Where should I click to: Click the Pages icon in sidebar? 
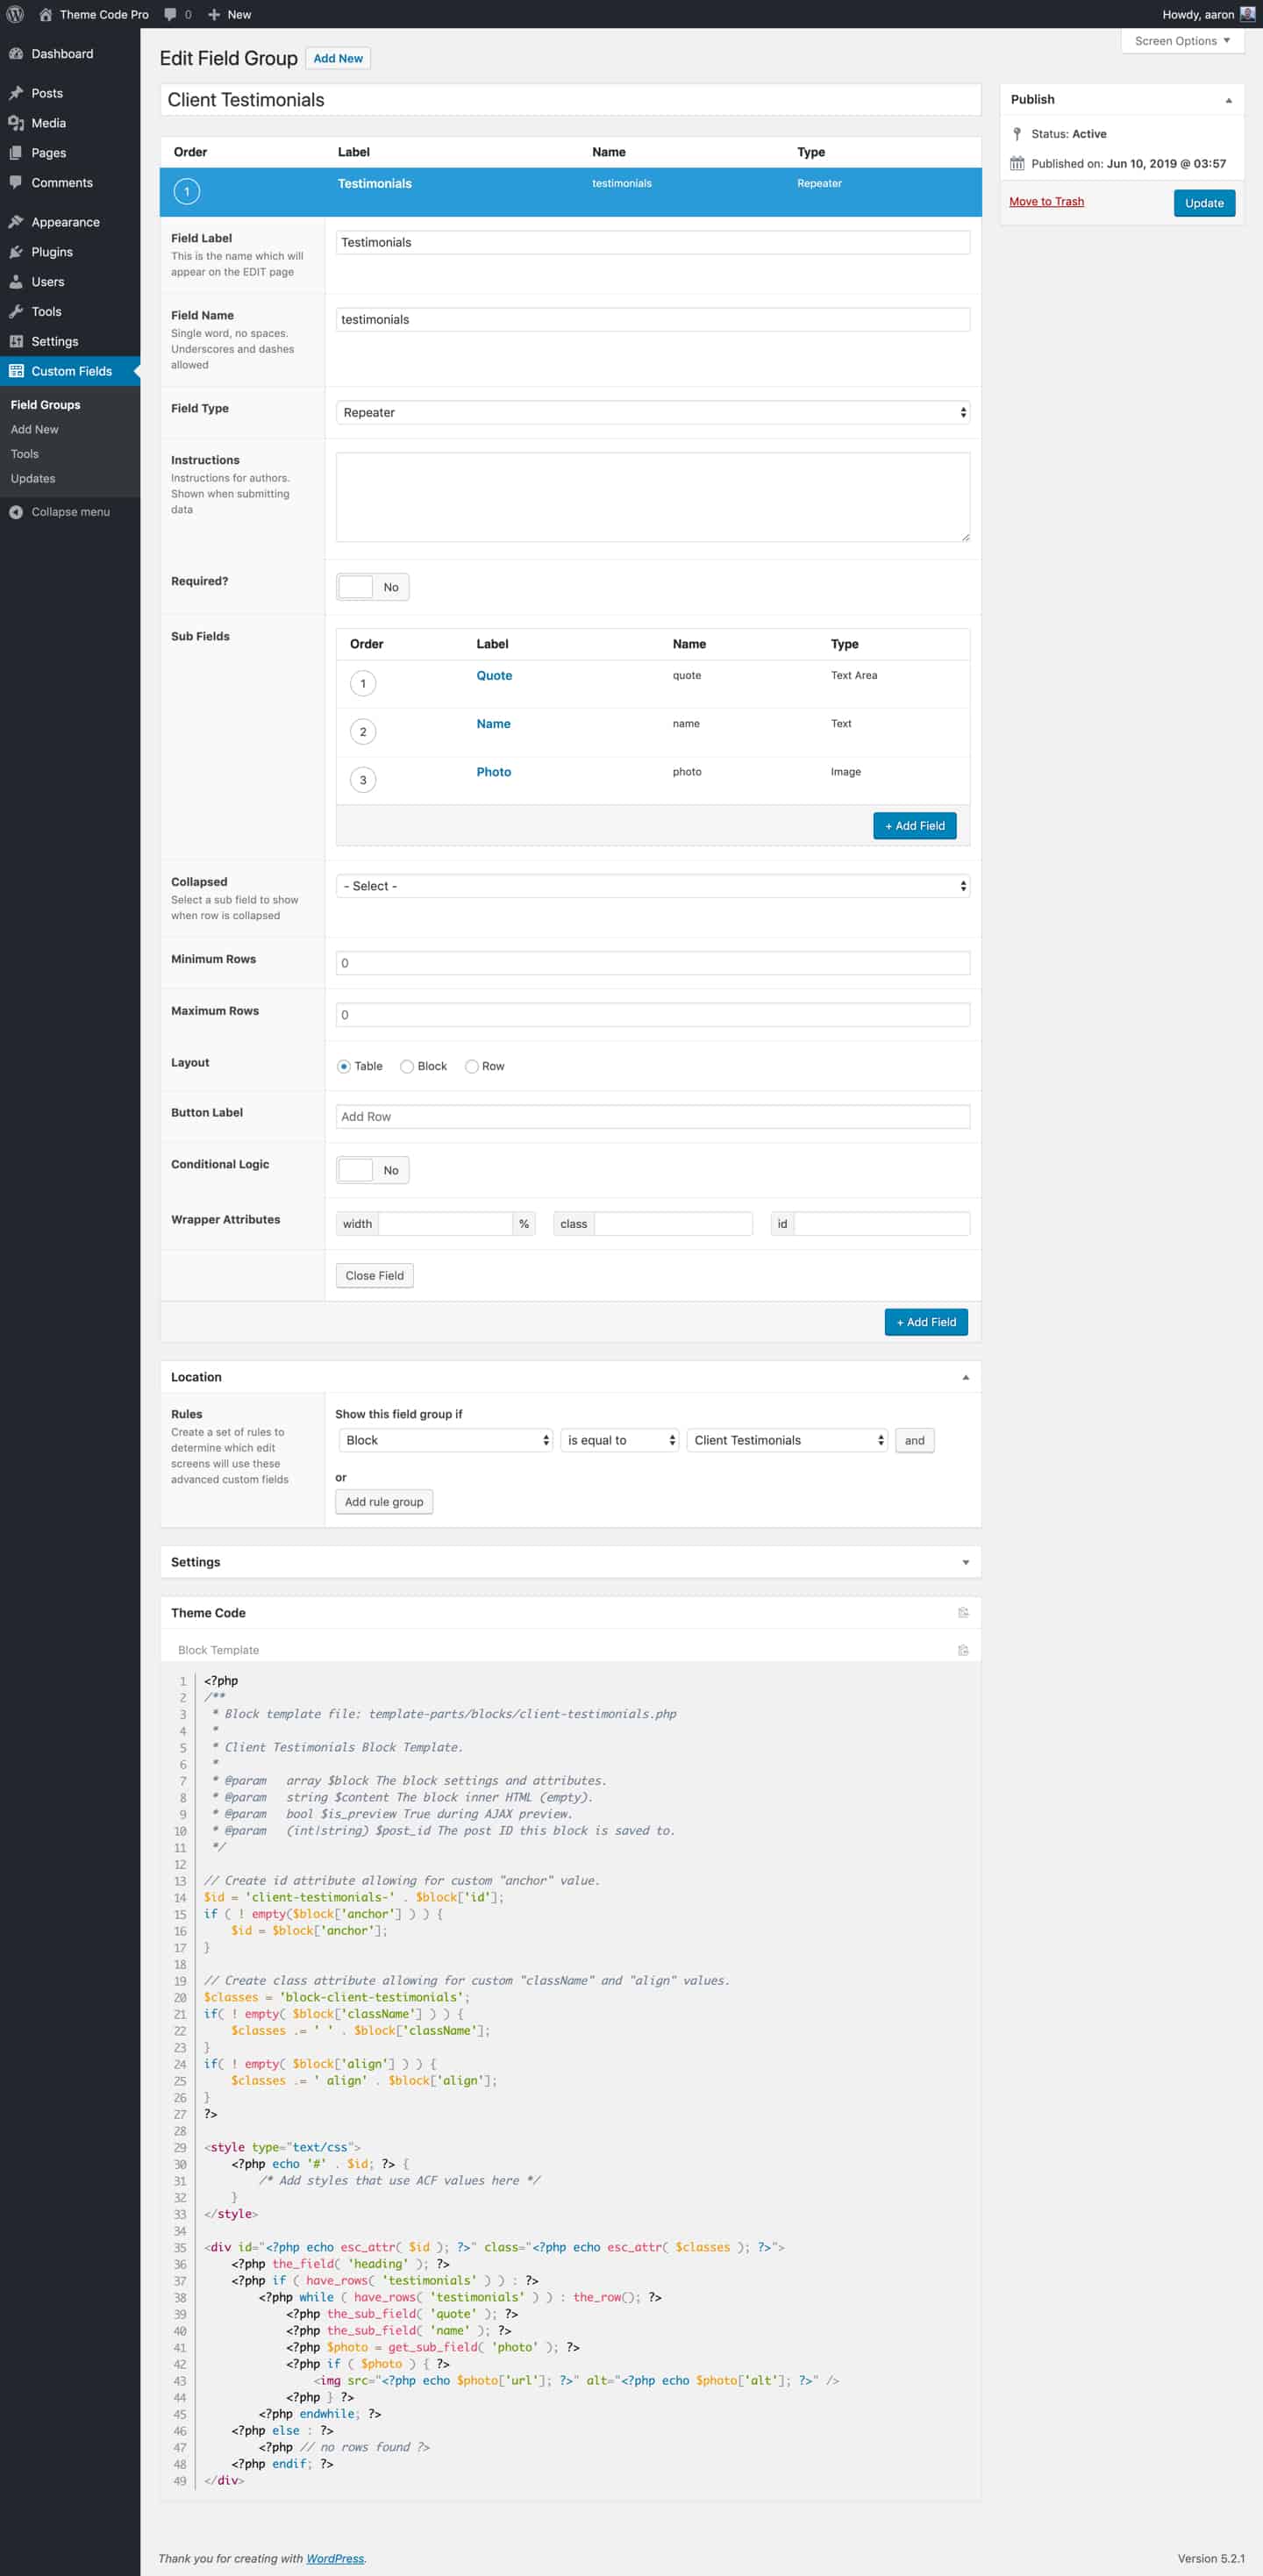pyautogui.click(x=16, y=153)
